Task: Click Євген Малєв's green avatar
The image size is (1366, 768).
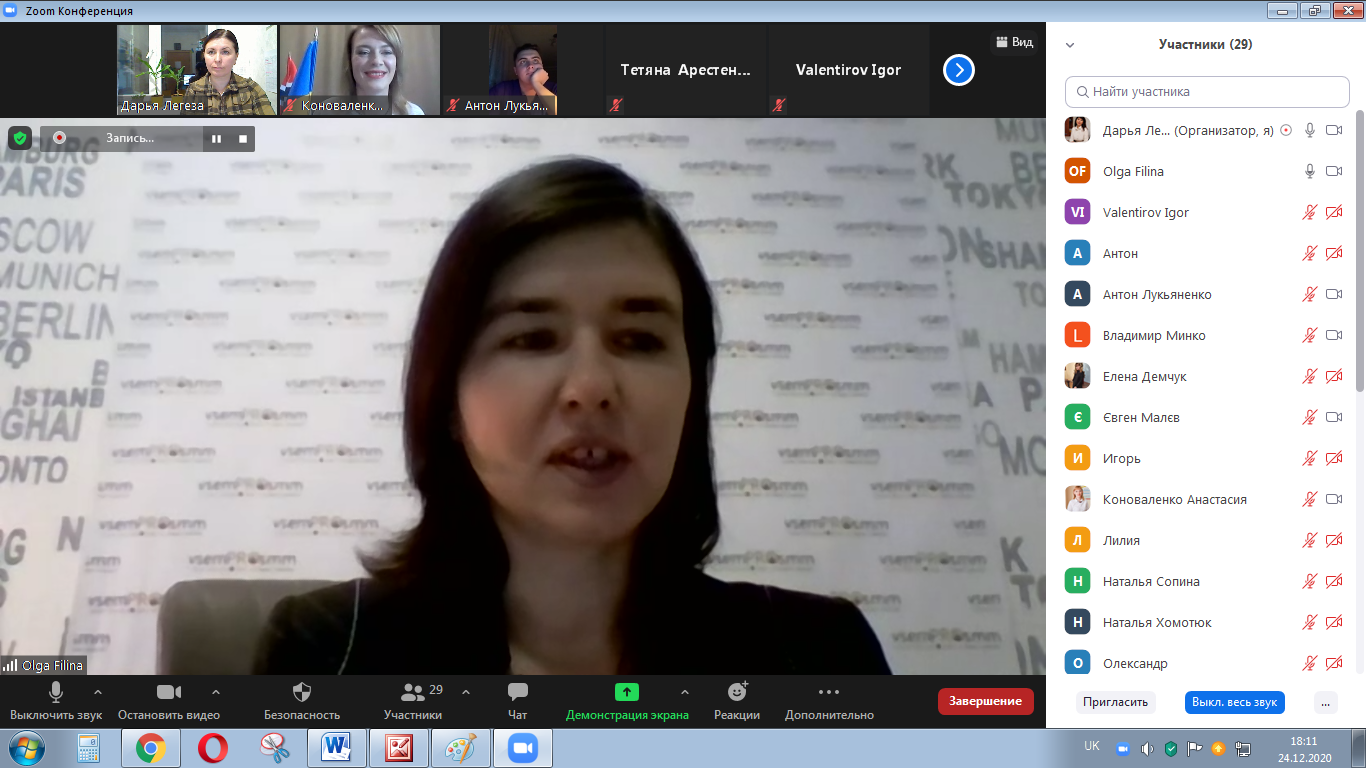Action: click(1078, 417)
